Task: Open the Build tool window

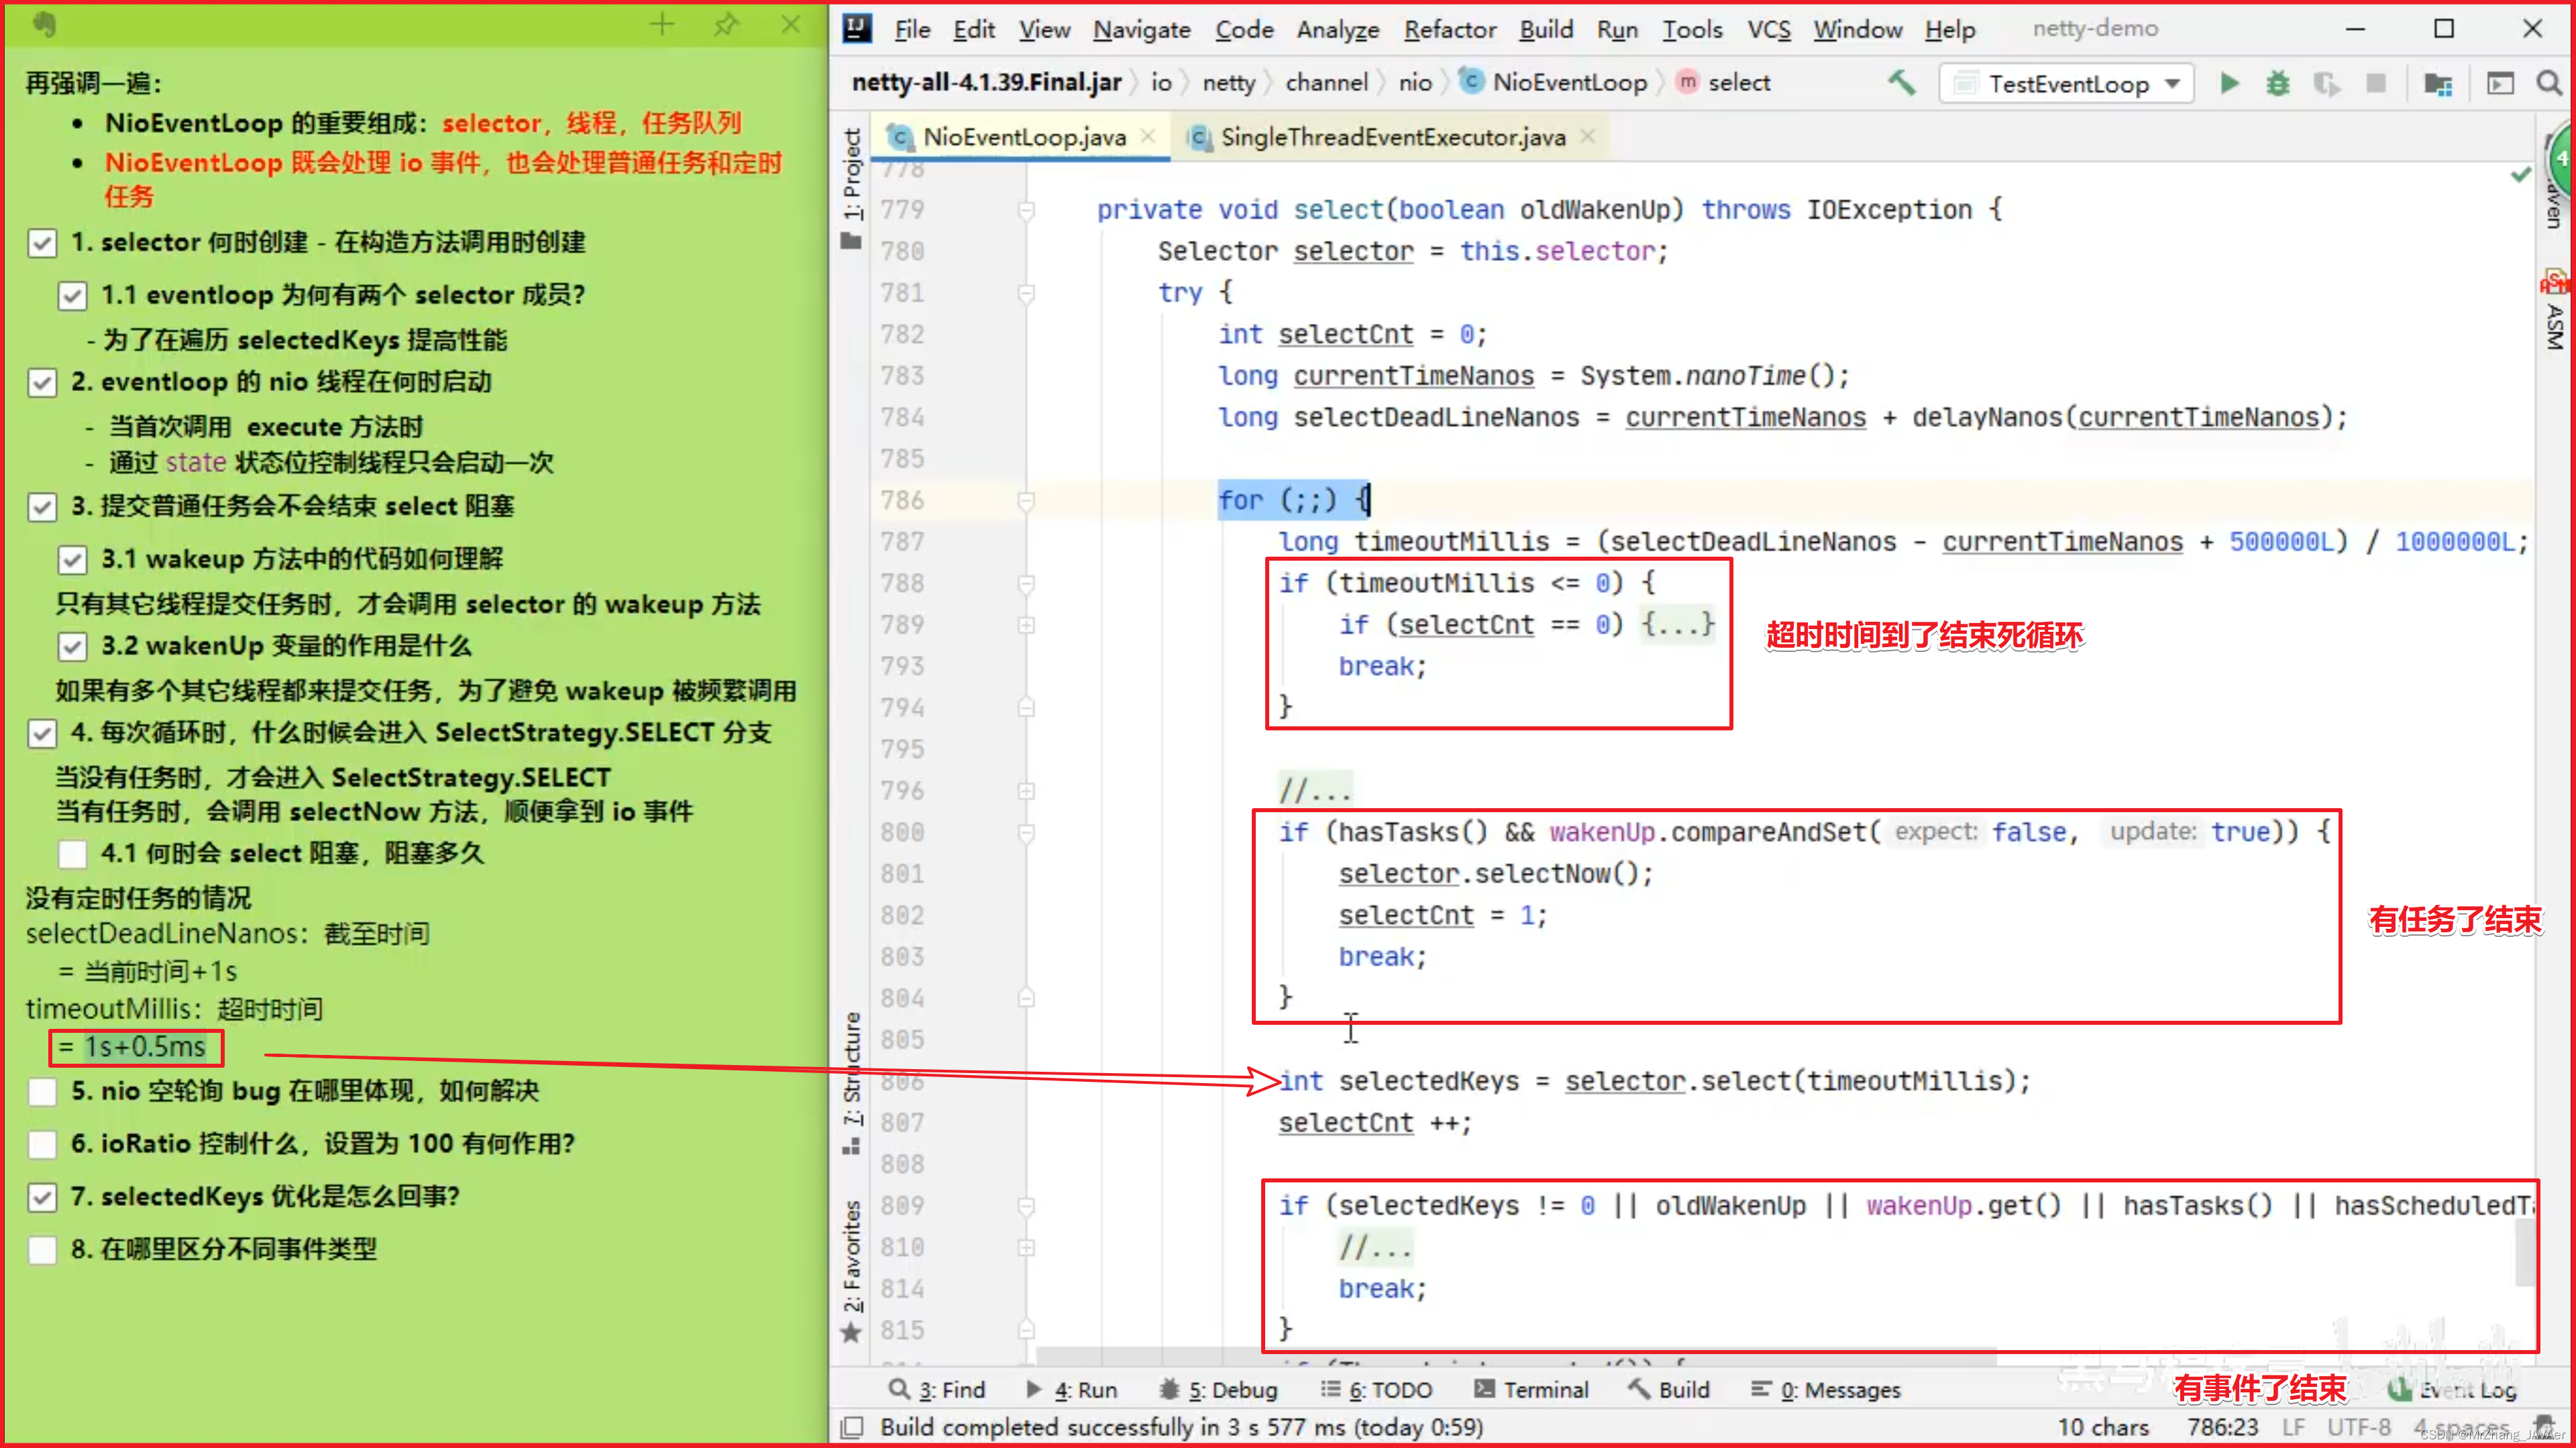Action: point(1668,1389)
